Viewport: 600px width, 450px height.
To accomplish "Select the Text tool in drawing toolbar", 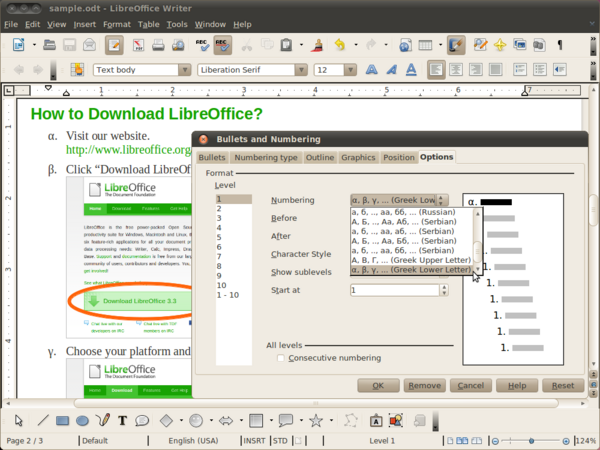I will click(x=123, y=420).
